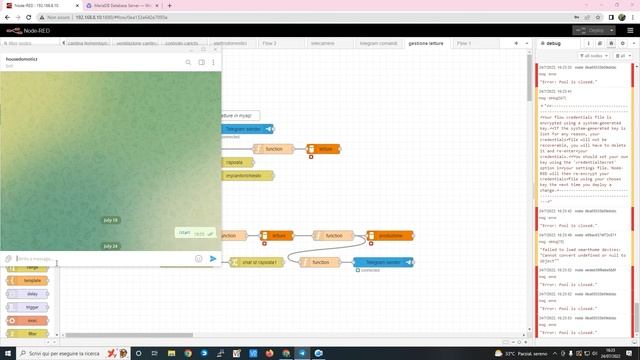The height and width of the screenshot is (360, 640).
Task: Click the housedomoticz chat title
Action: point(22,59)
